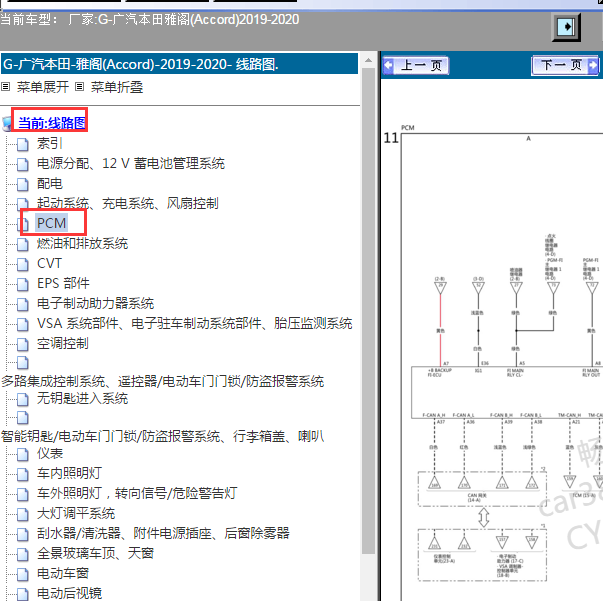Open 车外照明灯，转向信号/危险警告灯 entry
This screenshot has height=601, width=603.
tap(137, 493)
